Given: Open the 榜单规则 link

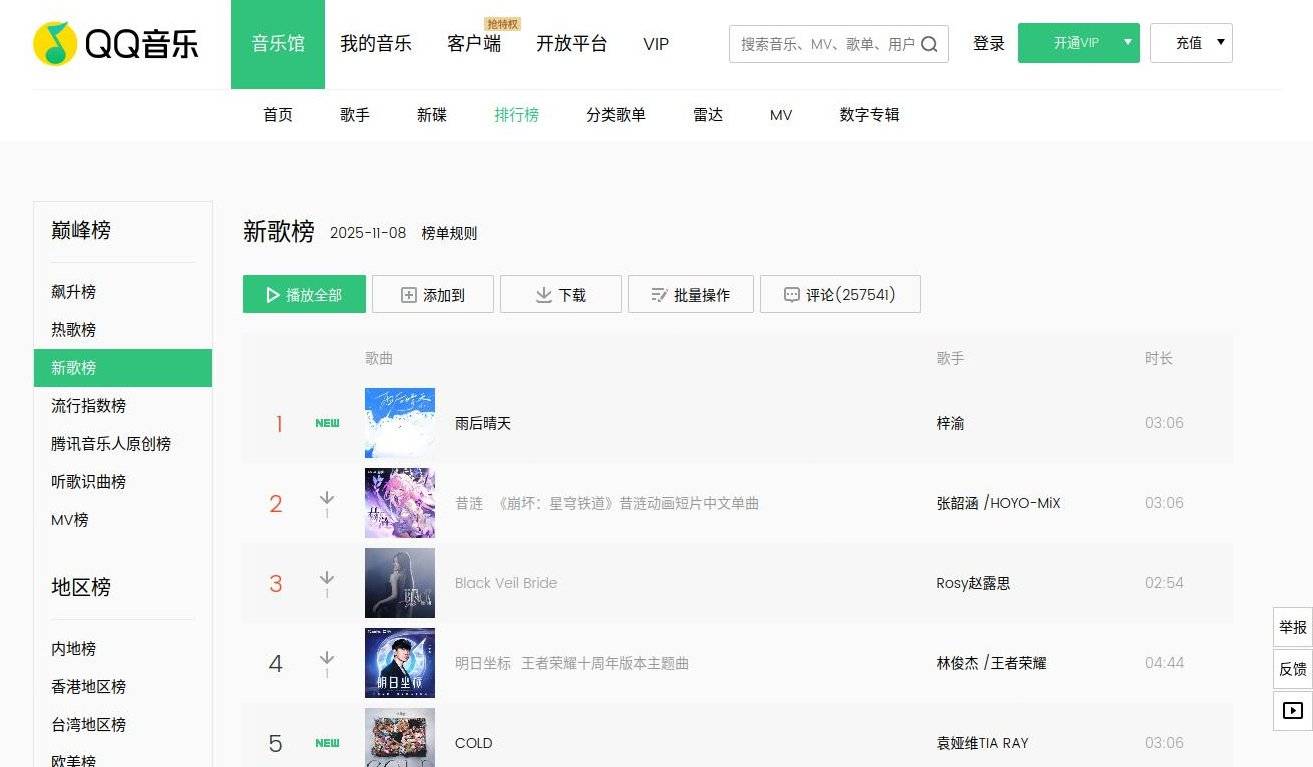Looking at the screenshot, I should click(449, 233).
